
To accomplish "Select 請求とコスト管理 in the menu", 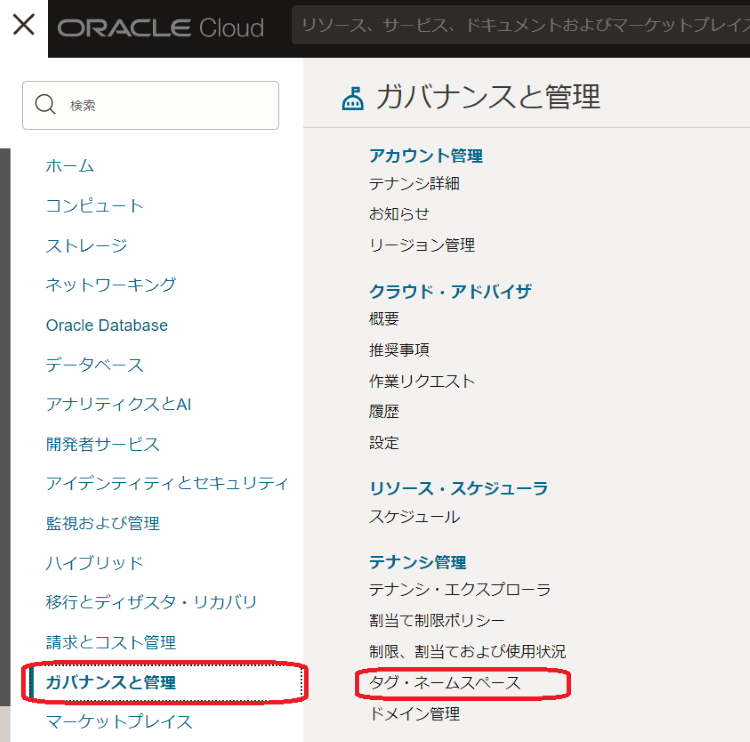I will point(111,642).
